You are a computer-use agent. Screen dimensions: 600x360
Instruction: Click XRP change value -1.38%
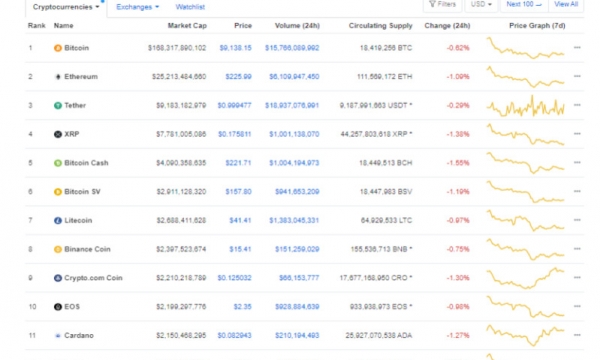[x=458, y=134]
